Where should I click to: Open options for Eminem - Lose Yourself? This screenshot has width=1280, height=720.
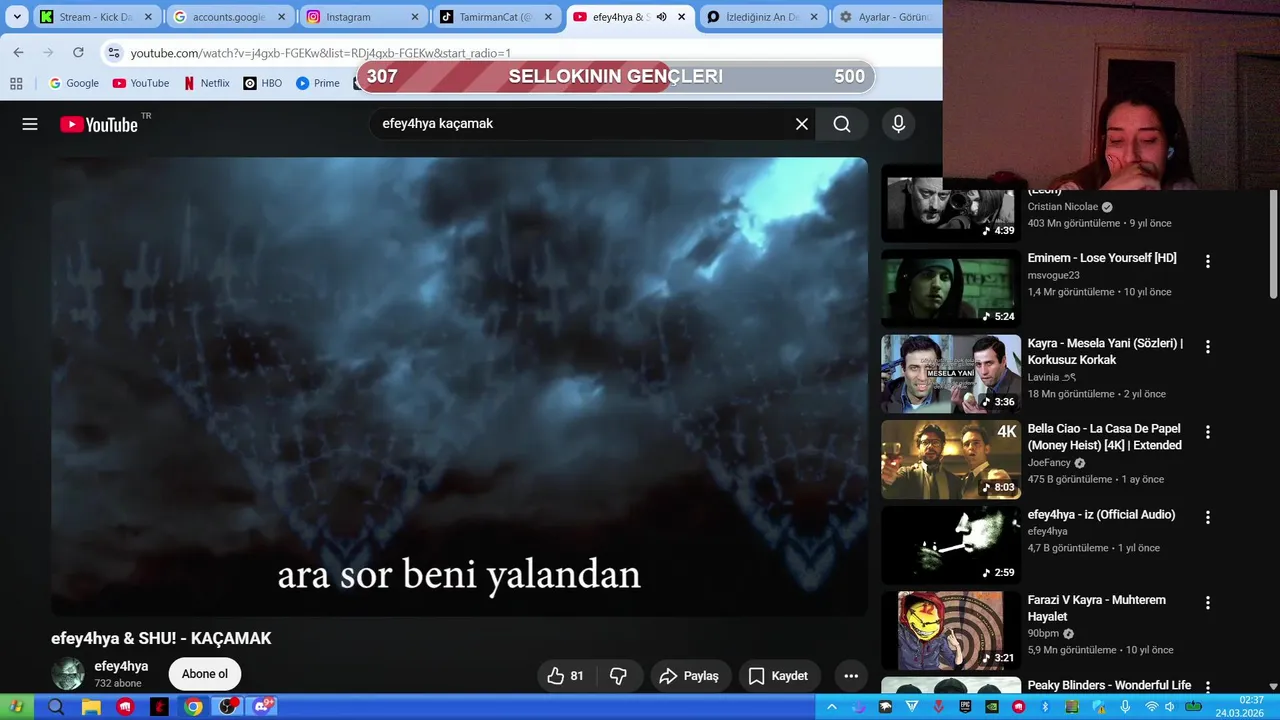1207,261
